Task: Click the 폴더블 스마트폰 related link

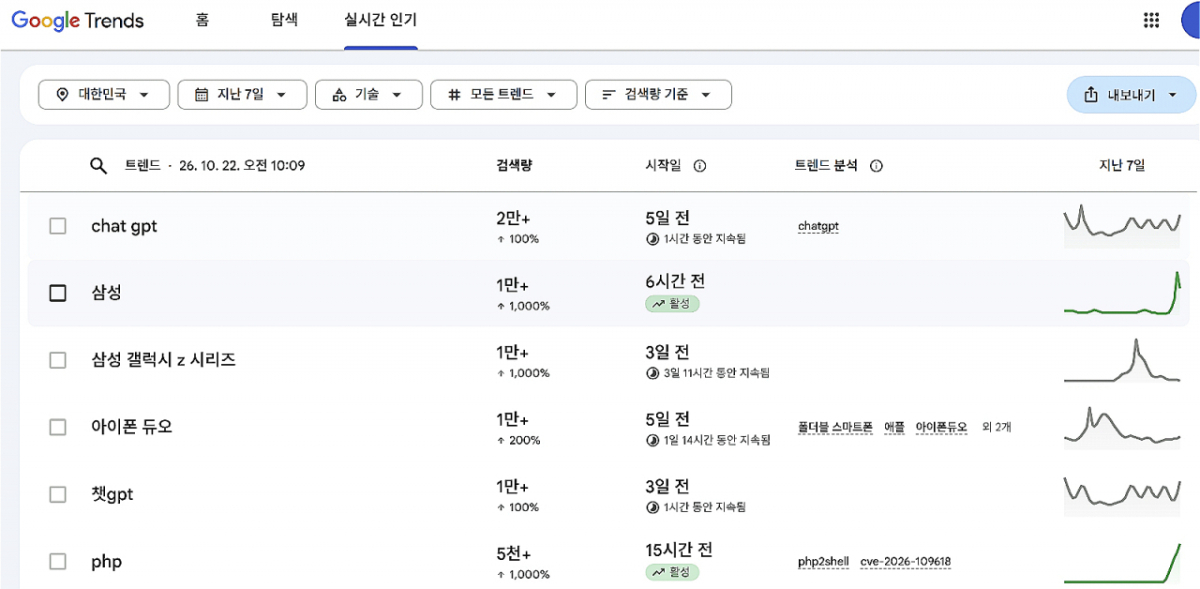Action: click(835, 427)
